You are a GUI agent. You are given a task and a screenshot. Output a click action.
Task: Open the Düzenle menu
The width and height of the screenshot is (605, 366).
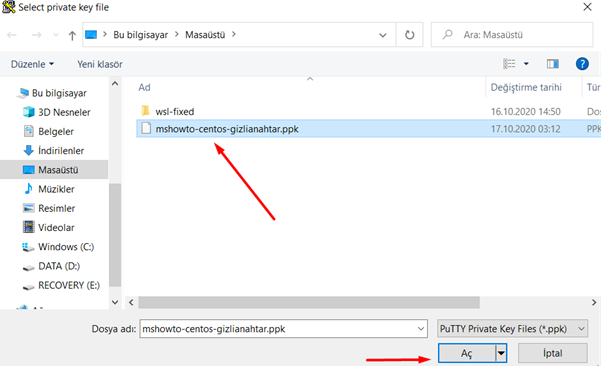[32, 64]
